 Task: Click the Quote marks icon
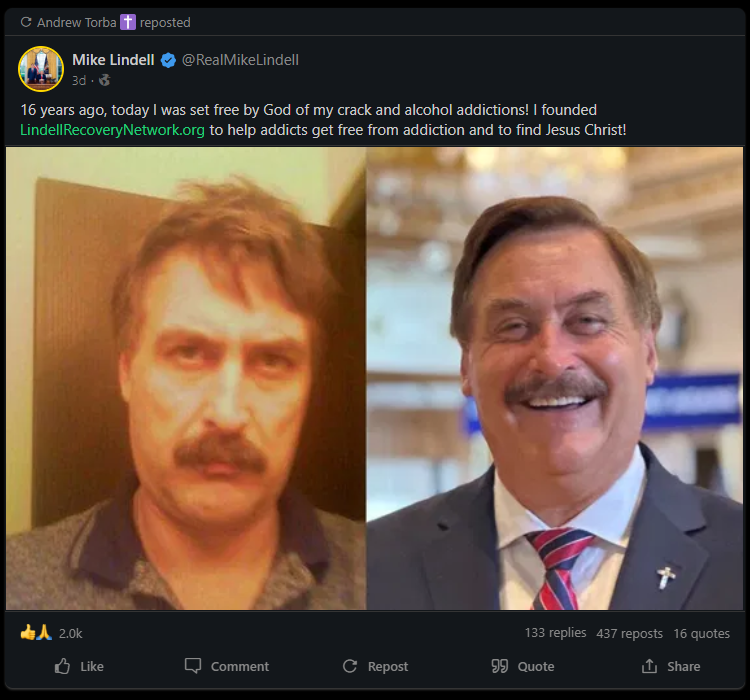[x=500, y=666]
